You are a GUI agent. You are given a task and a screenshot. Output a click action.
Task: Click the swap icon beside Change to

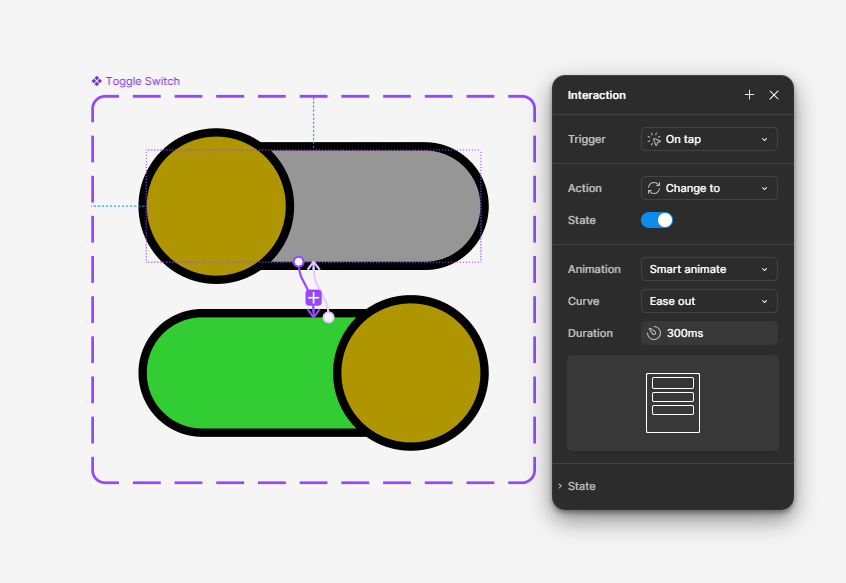click(654, 188)
